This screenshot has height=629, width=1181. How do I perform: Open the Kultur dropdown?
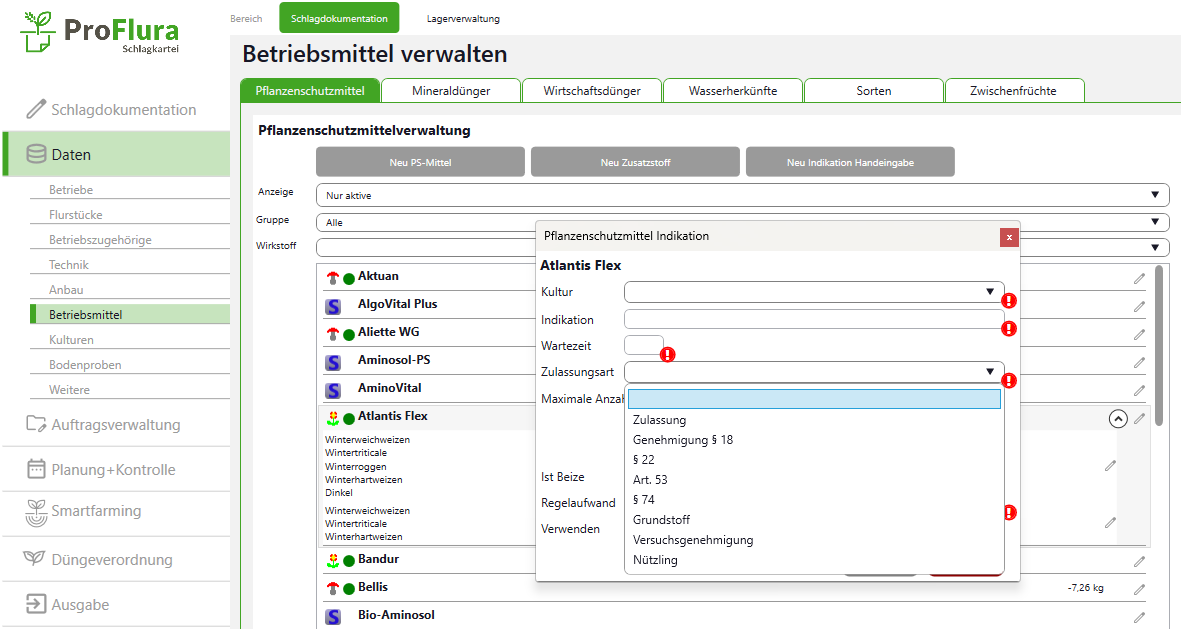coord(813,292)
